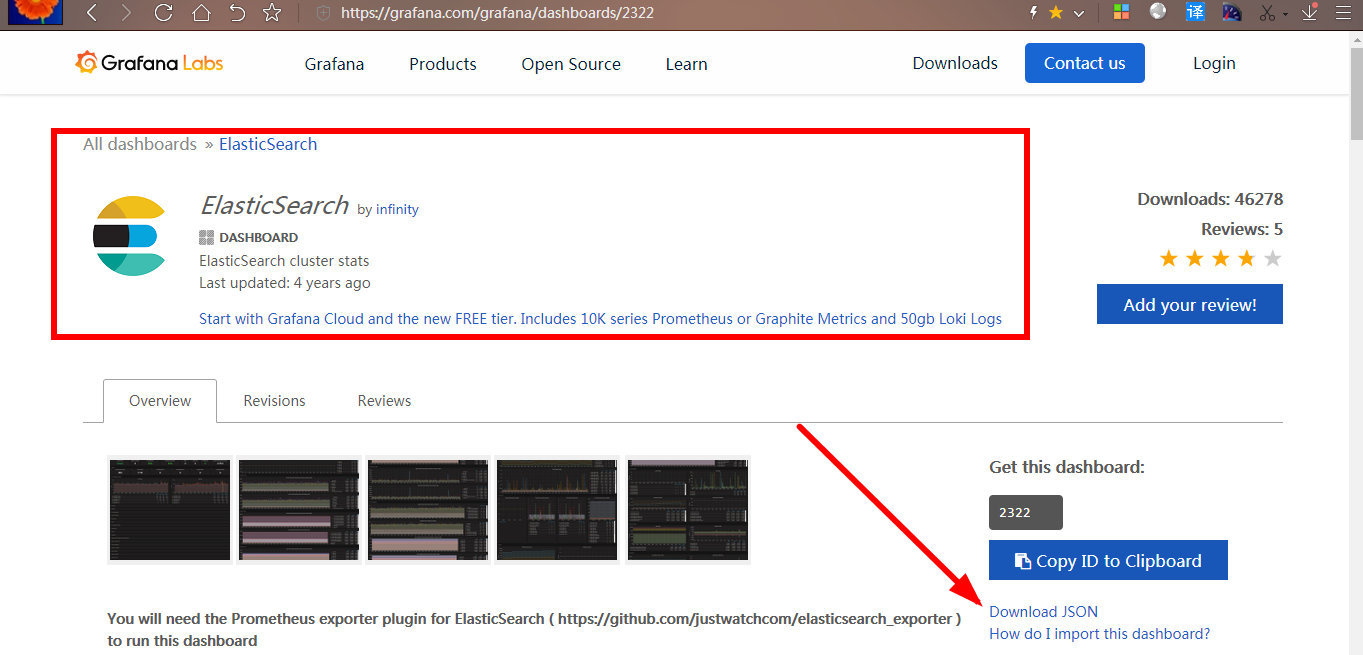Click Copy ID to Clipboard button
The image size is (1363, 655).
tap(1108, 561)
